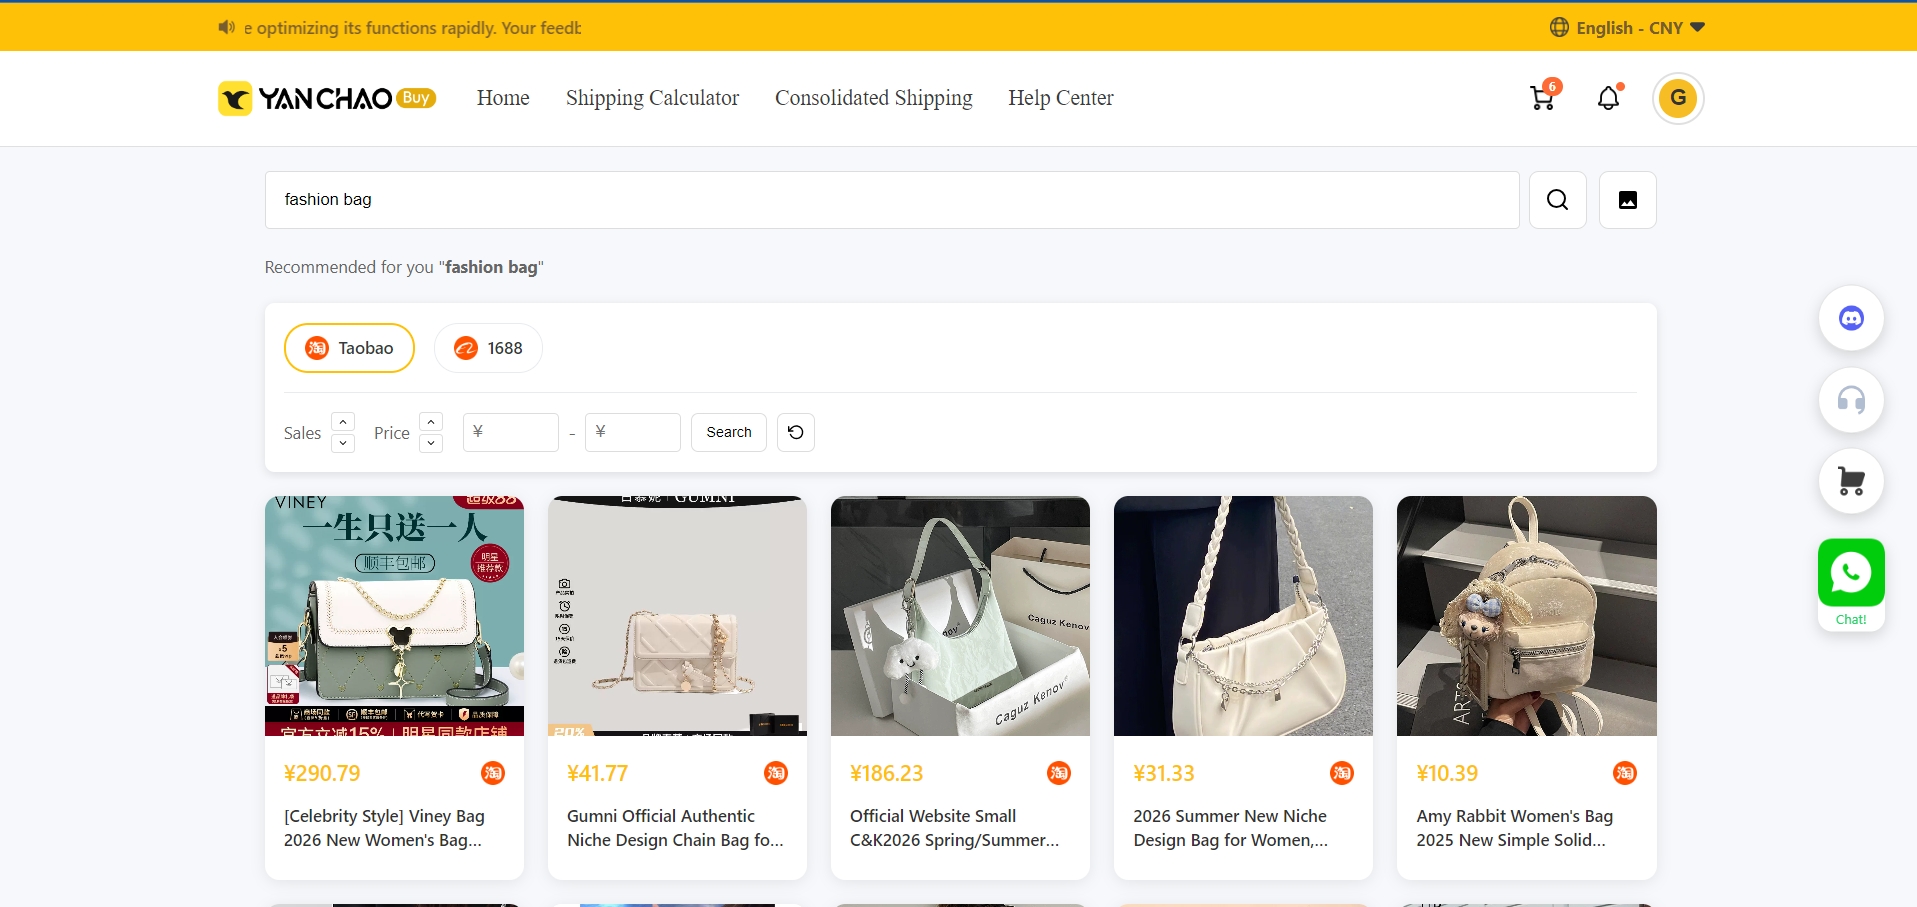Open Shipping Calculator page
Image resolution: width=1917 pixels, height=907 pixels.
pos(652,98)
